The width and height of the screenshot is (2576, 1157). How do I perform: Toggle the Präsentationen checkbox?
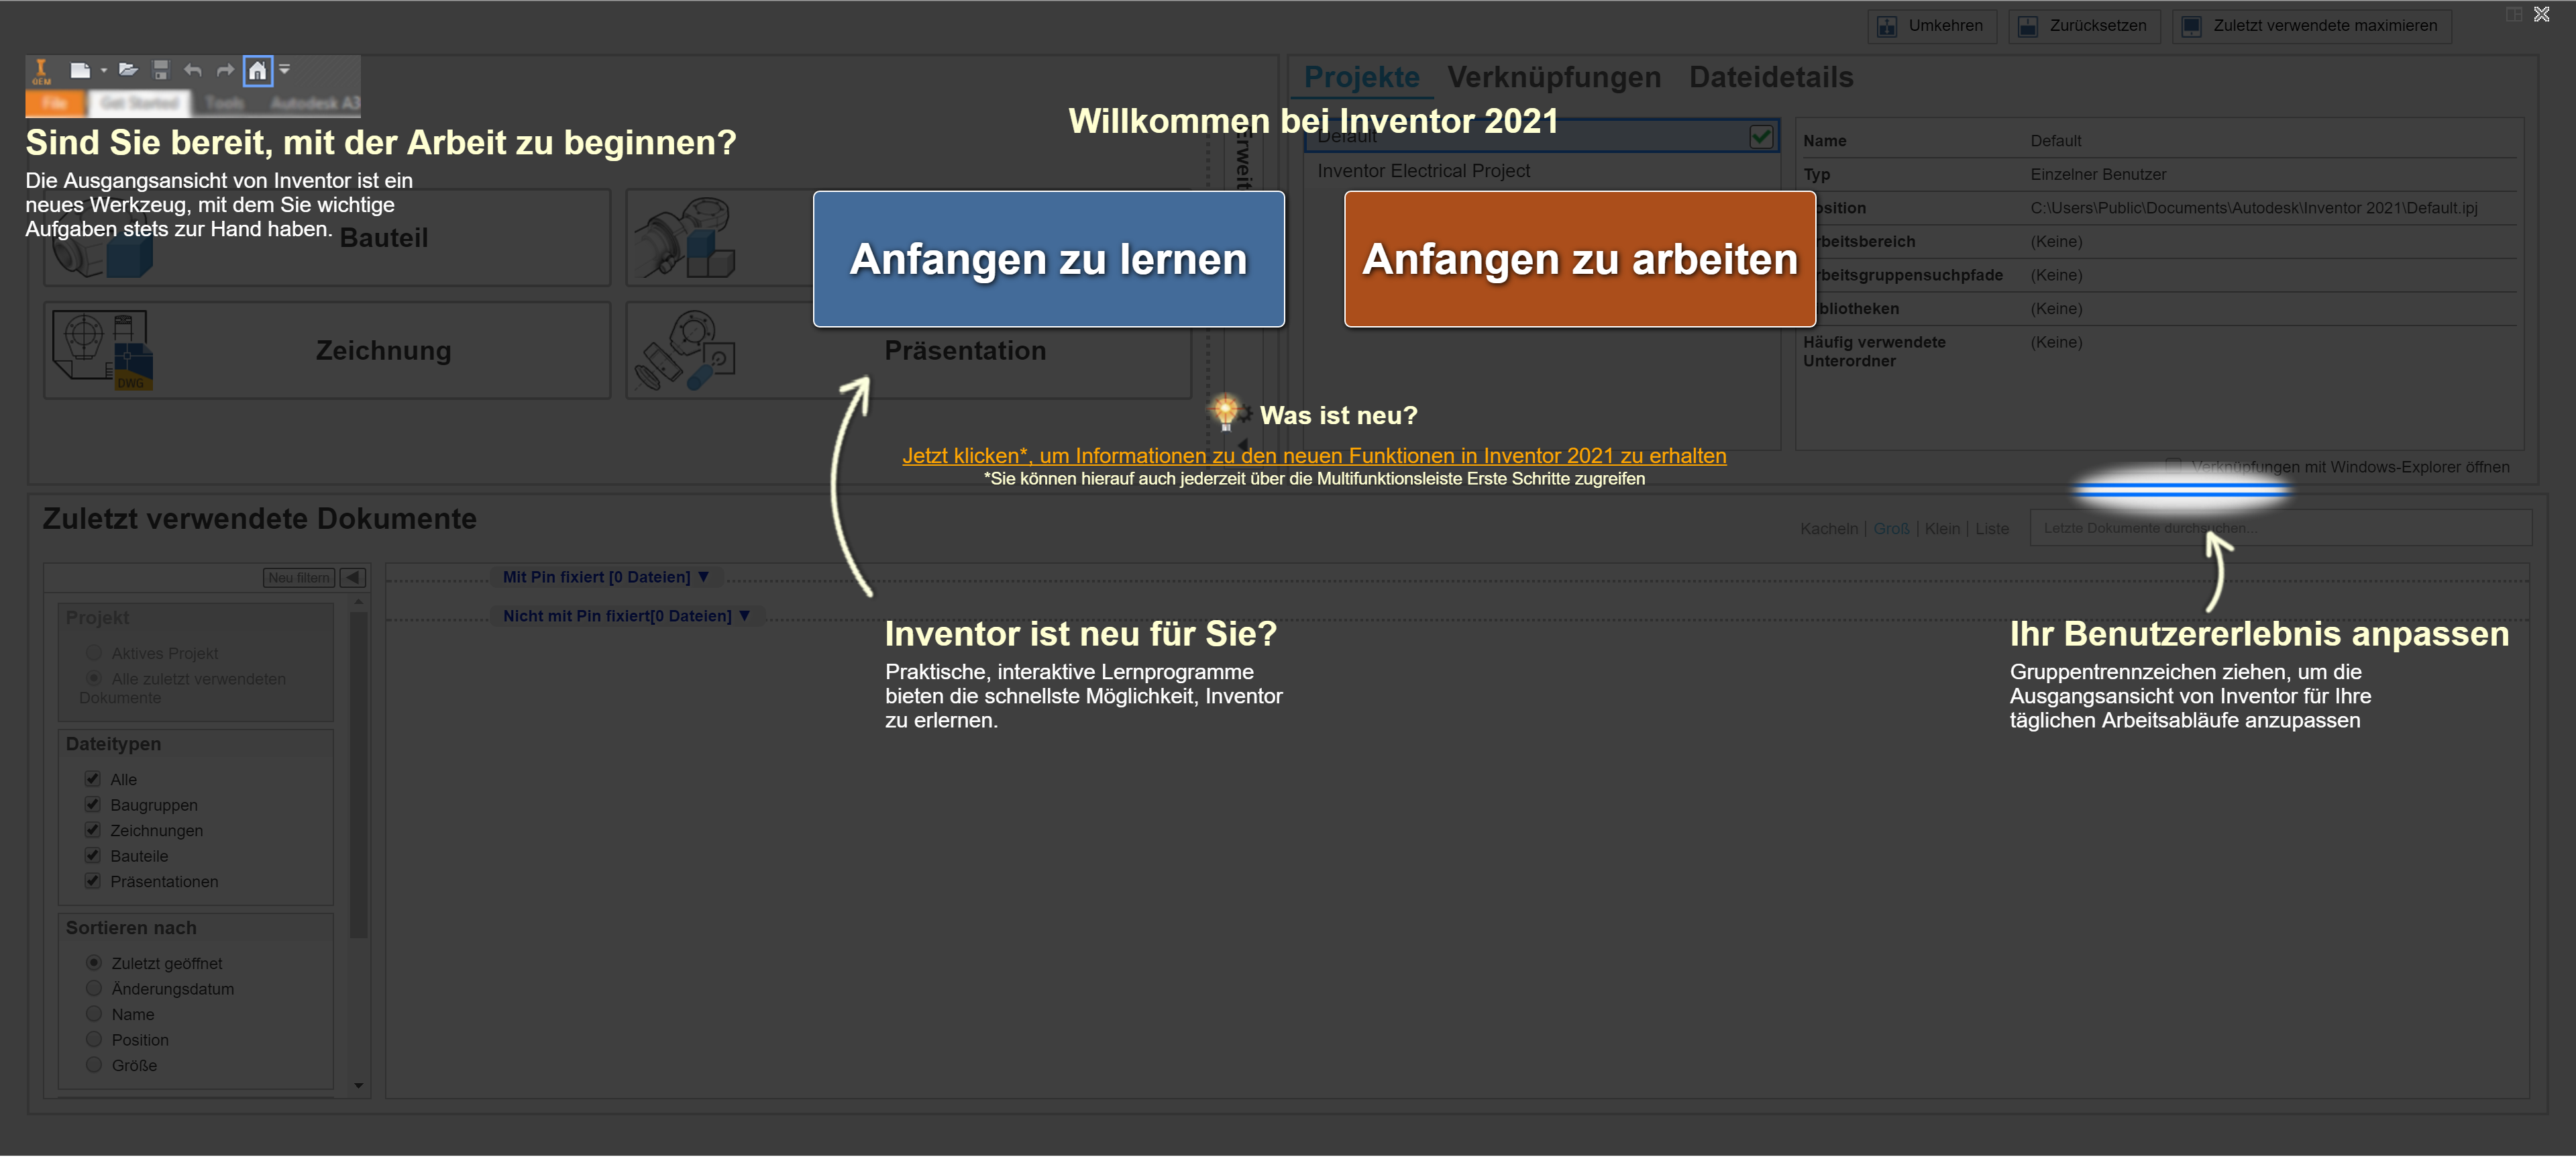click(93, 881)
